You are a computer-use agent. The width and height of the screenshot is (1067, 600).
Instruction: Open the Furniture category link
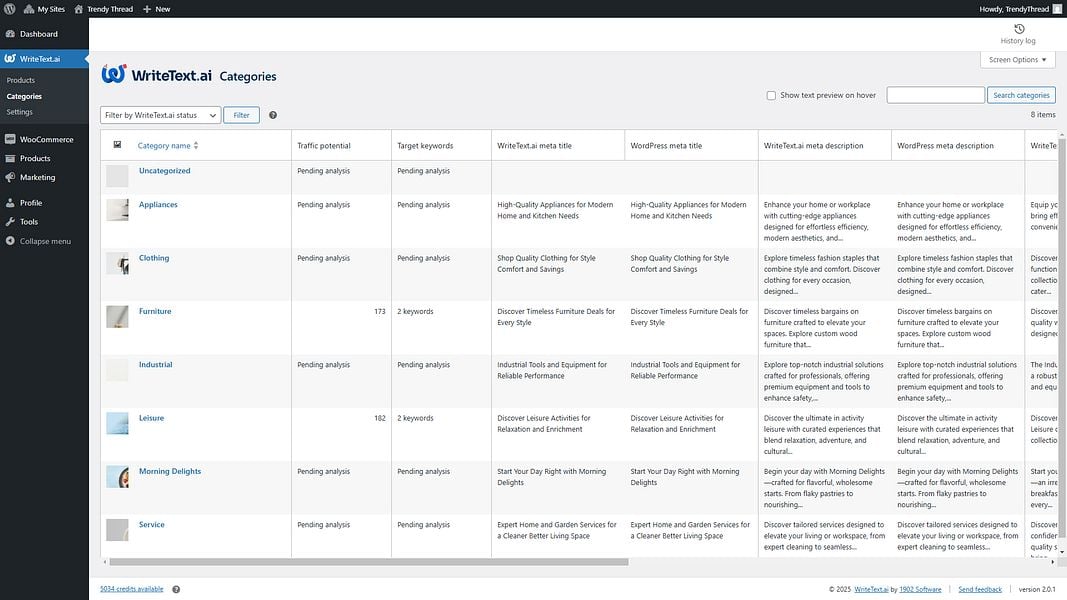coord(155,312)
